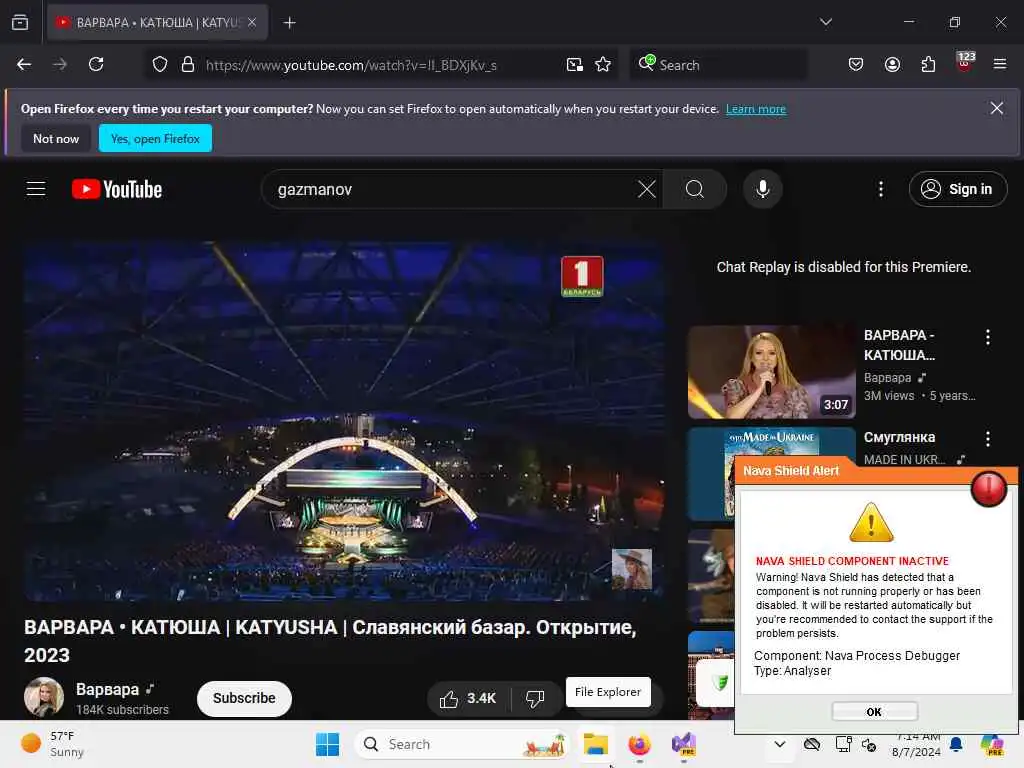The height and width of the screenshot is (768, 1024).
Task: Open YouTube settings three-dot menu
Action: [881, 189]
